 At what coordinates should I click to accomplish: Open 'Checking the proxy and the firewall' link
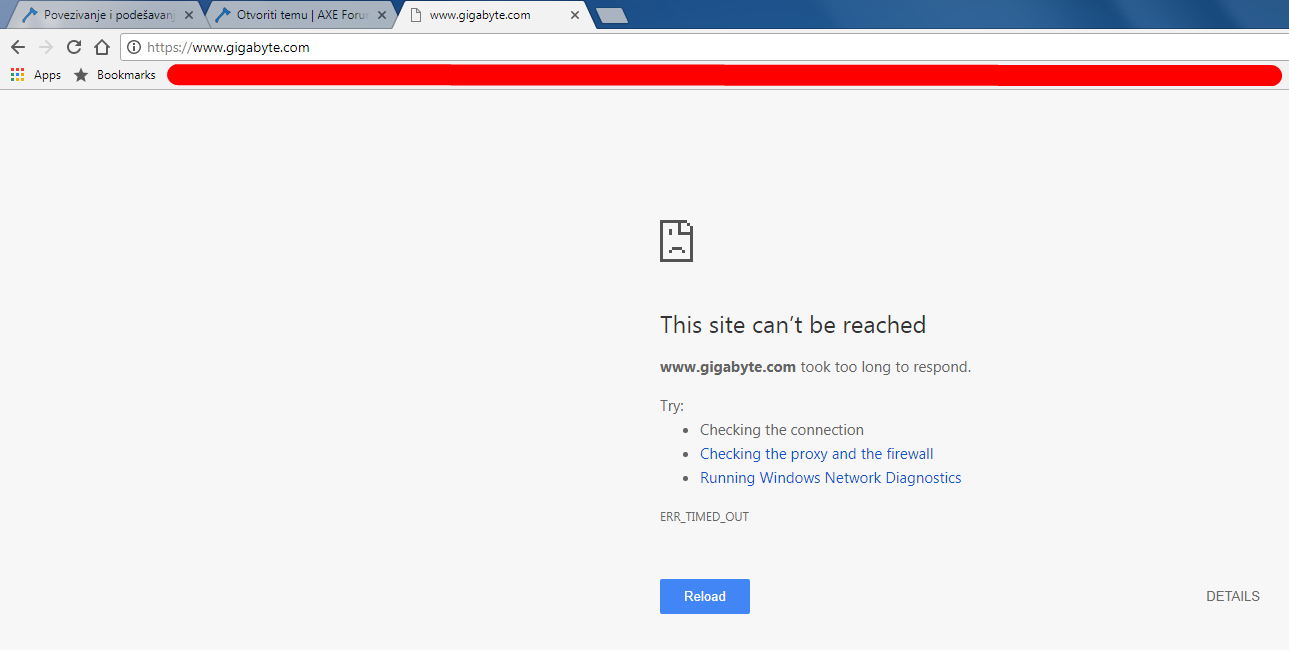(x=816, y=454)
